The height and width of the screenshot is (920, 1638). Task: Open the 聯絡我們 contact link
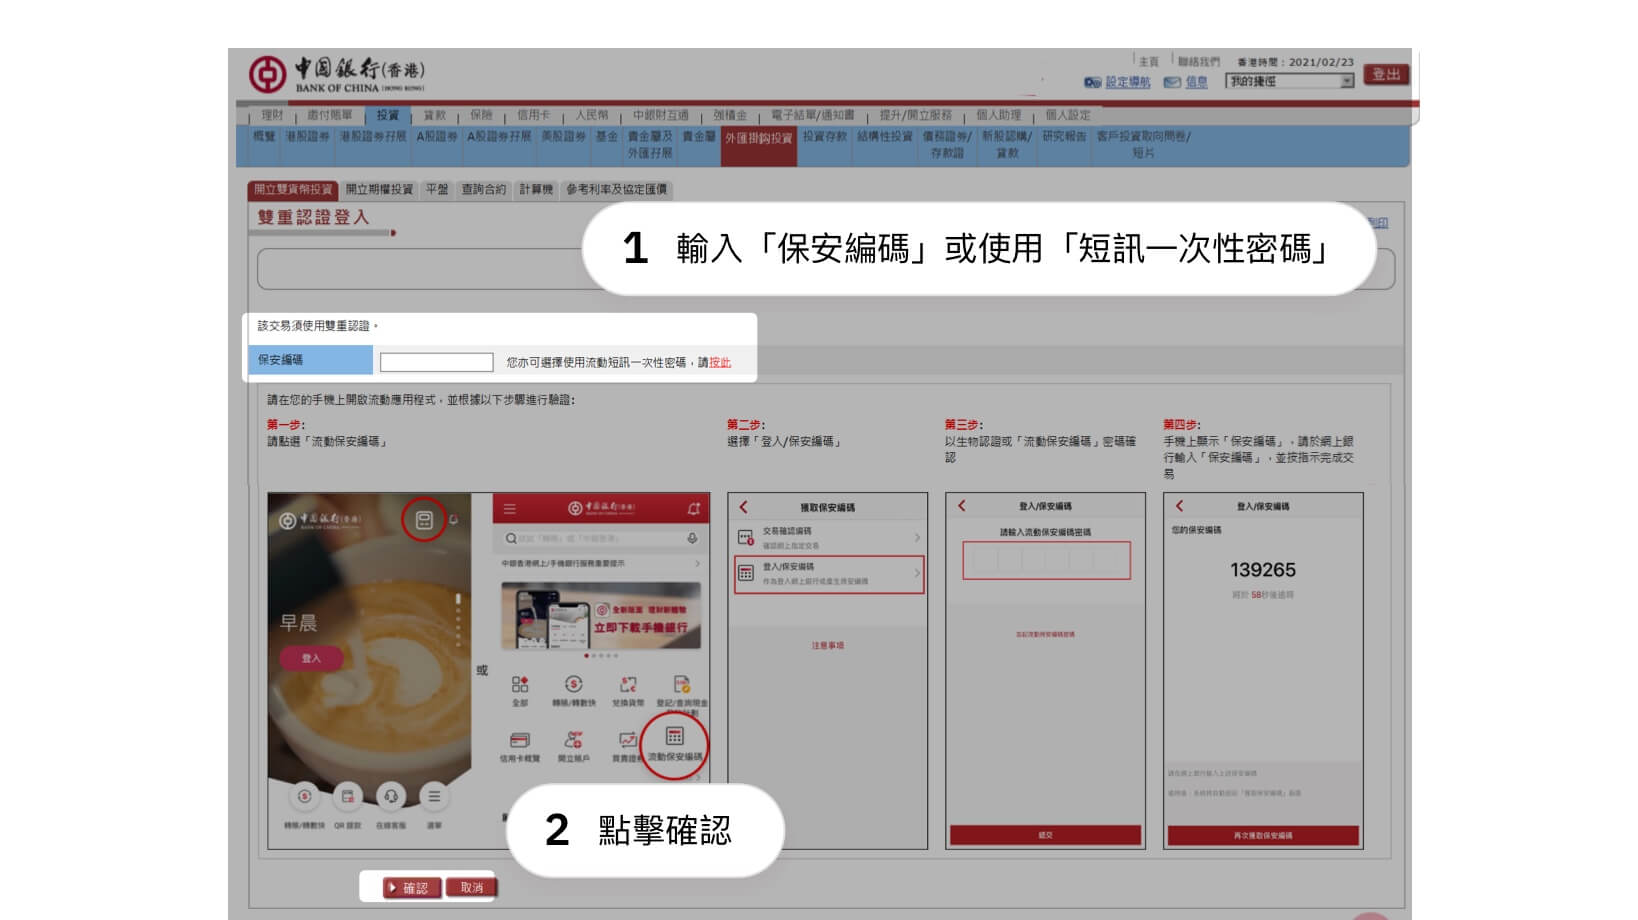pyautogui.click(x=1199, y=61)
